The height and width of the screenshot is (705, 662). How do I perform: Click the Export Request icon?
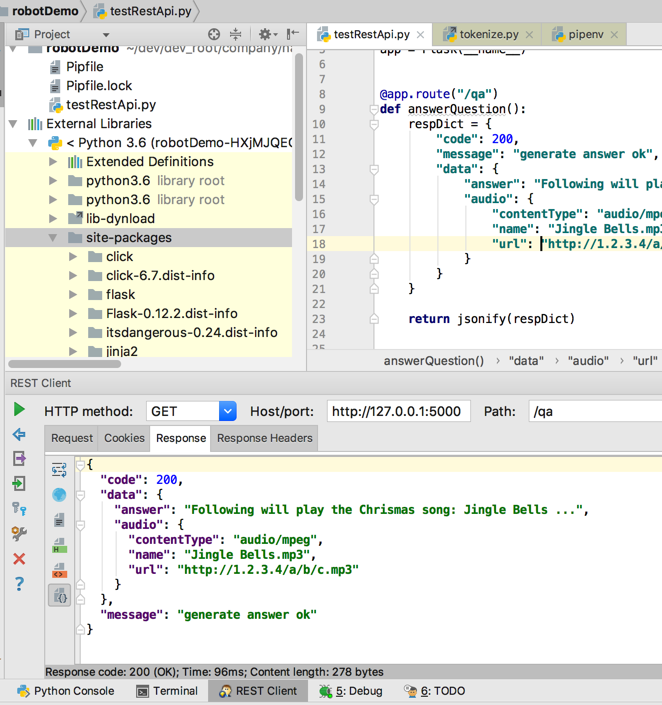pyautogui.click(x=19, y=459)
